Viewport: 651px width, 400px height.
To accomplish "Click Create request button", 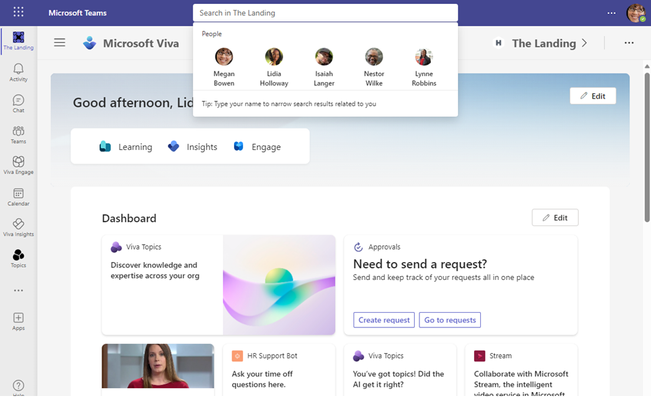I will (384, 320).
